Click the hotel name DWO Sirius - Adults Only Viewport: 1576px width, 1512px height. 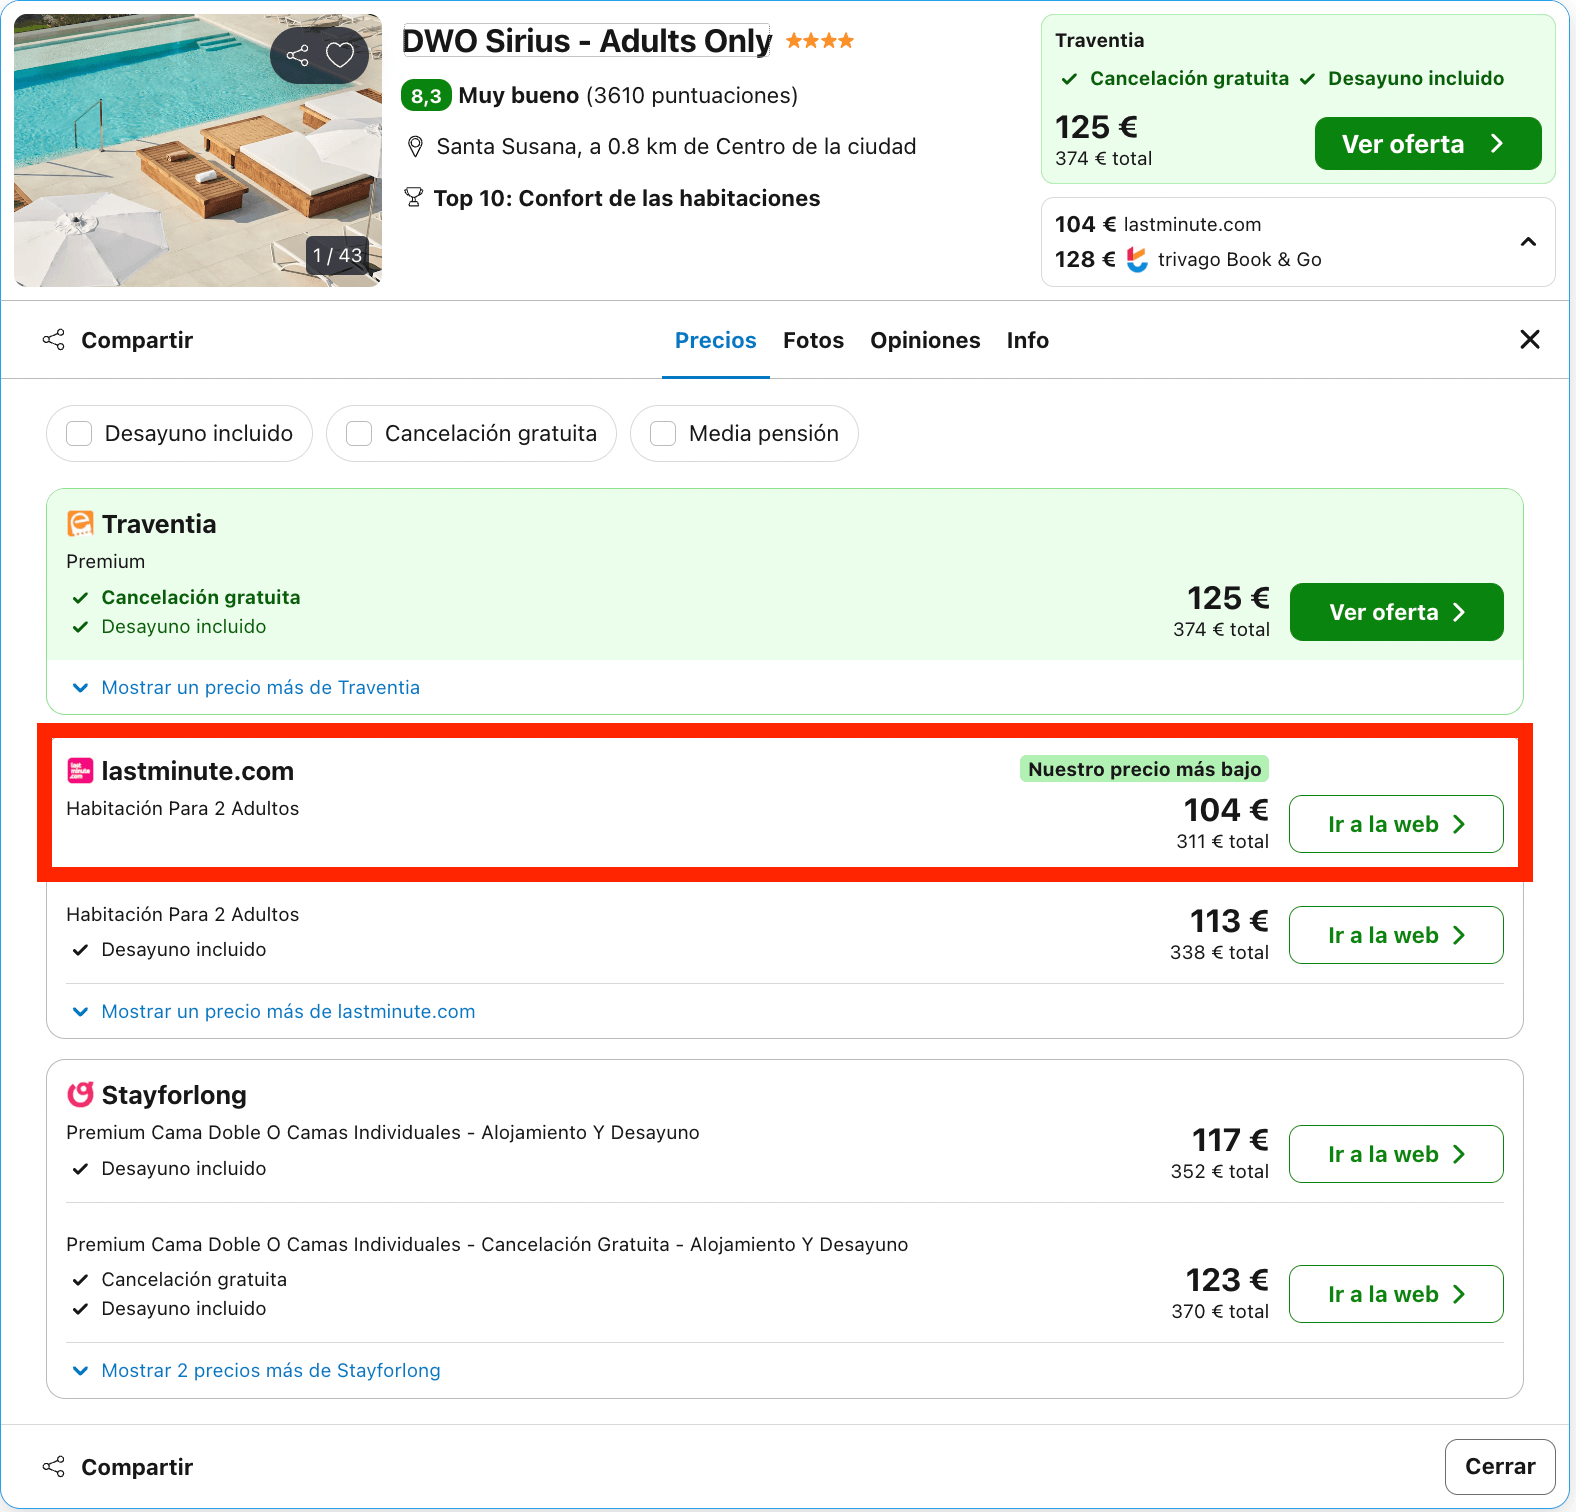click(587, 41)
